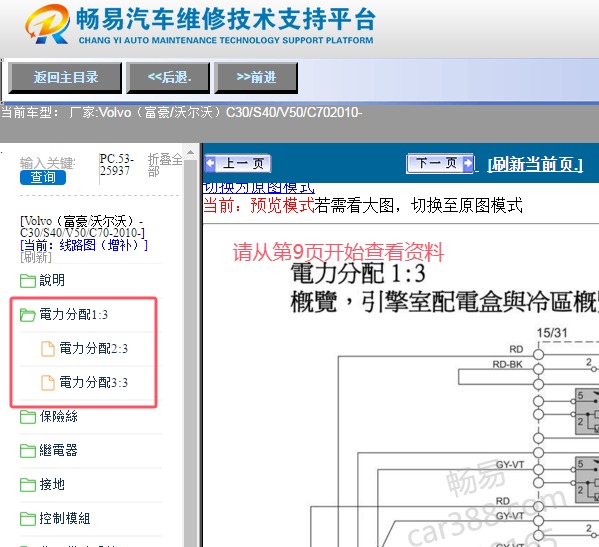Click the right arrow icon on 下一页
Screen dimensions: 599x547
(x=468, y=163)
